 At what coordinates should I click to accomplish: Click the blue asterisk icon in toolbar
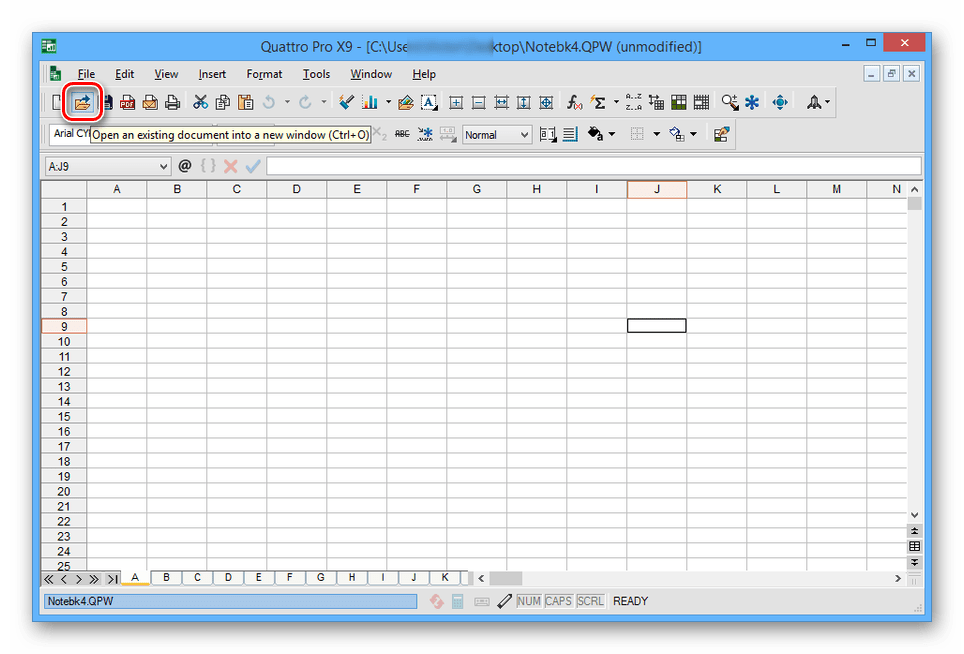pyautogui.click(x=752, y=102)
